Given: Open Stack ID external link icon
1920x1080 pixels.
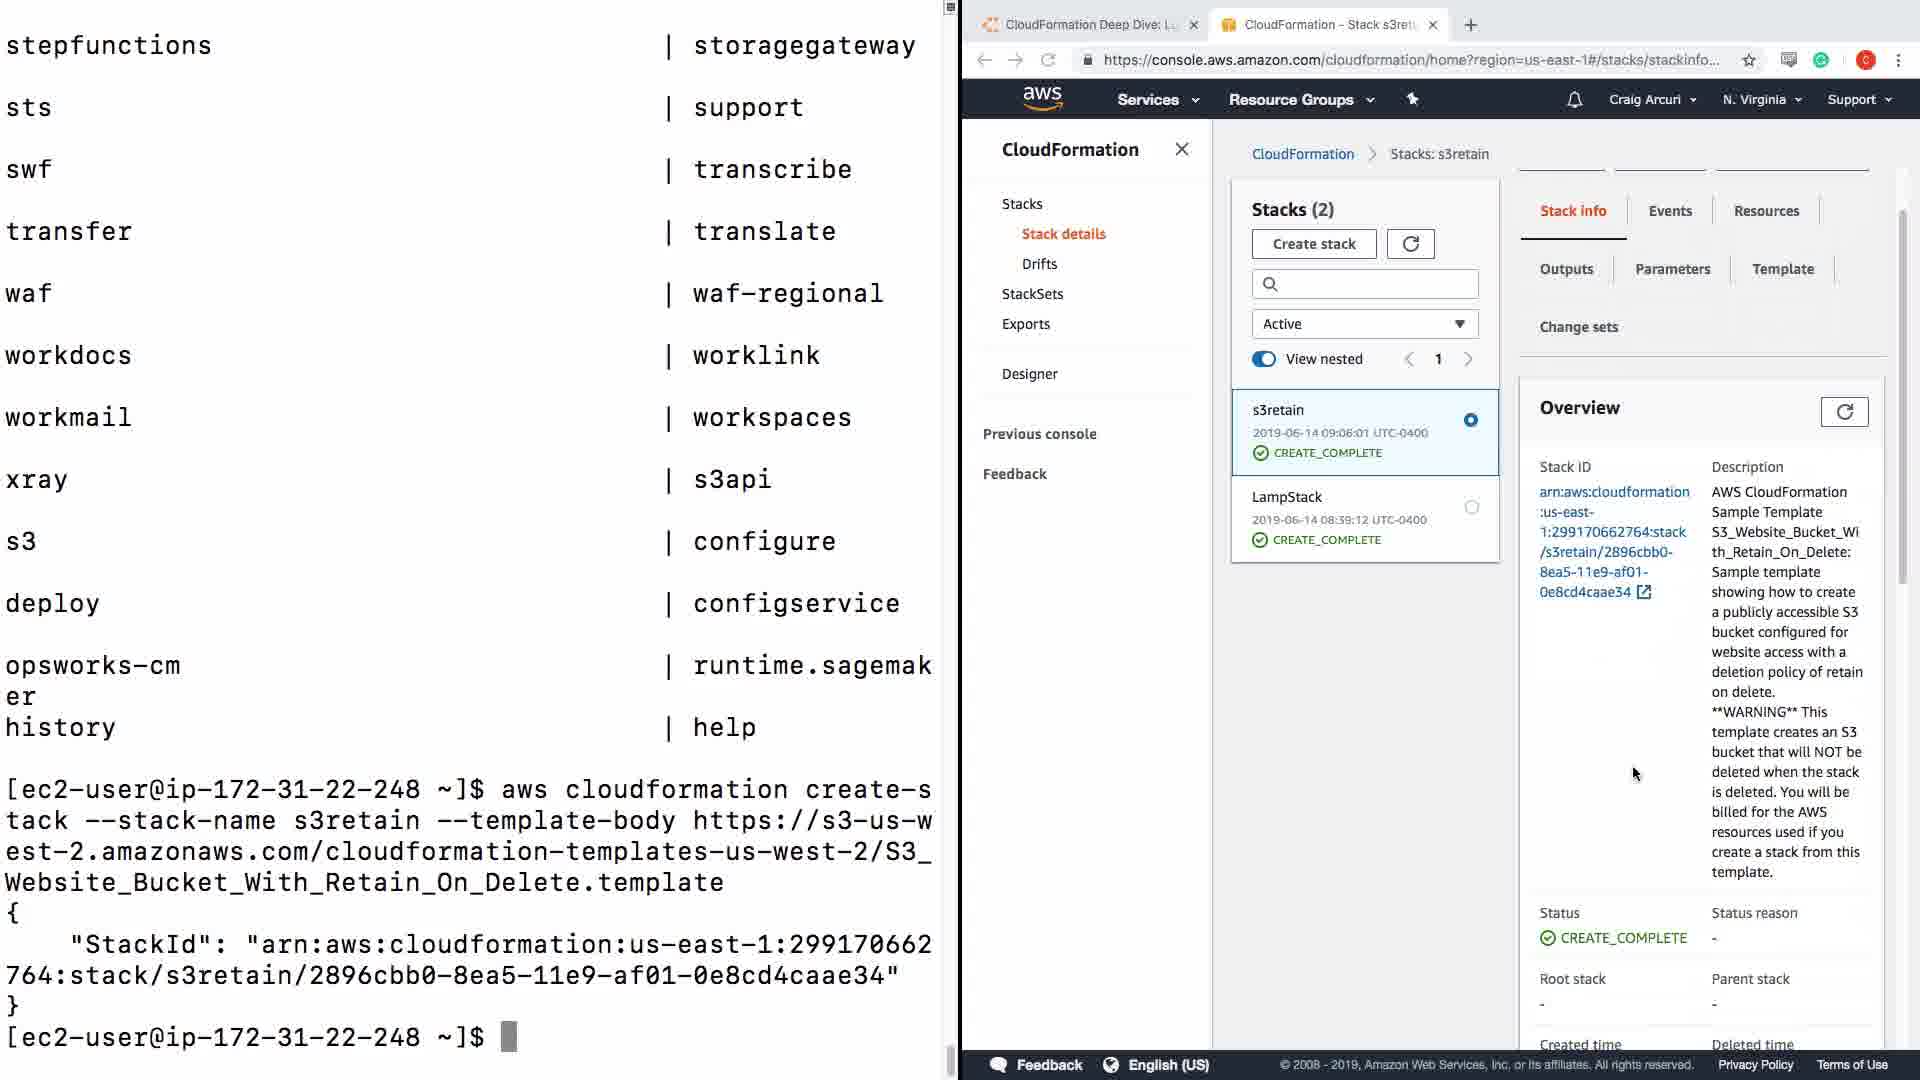Looking at the screenshot, I should (x=1643, y=592).
